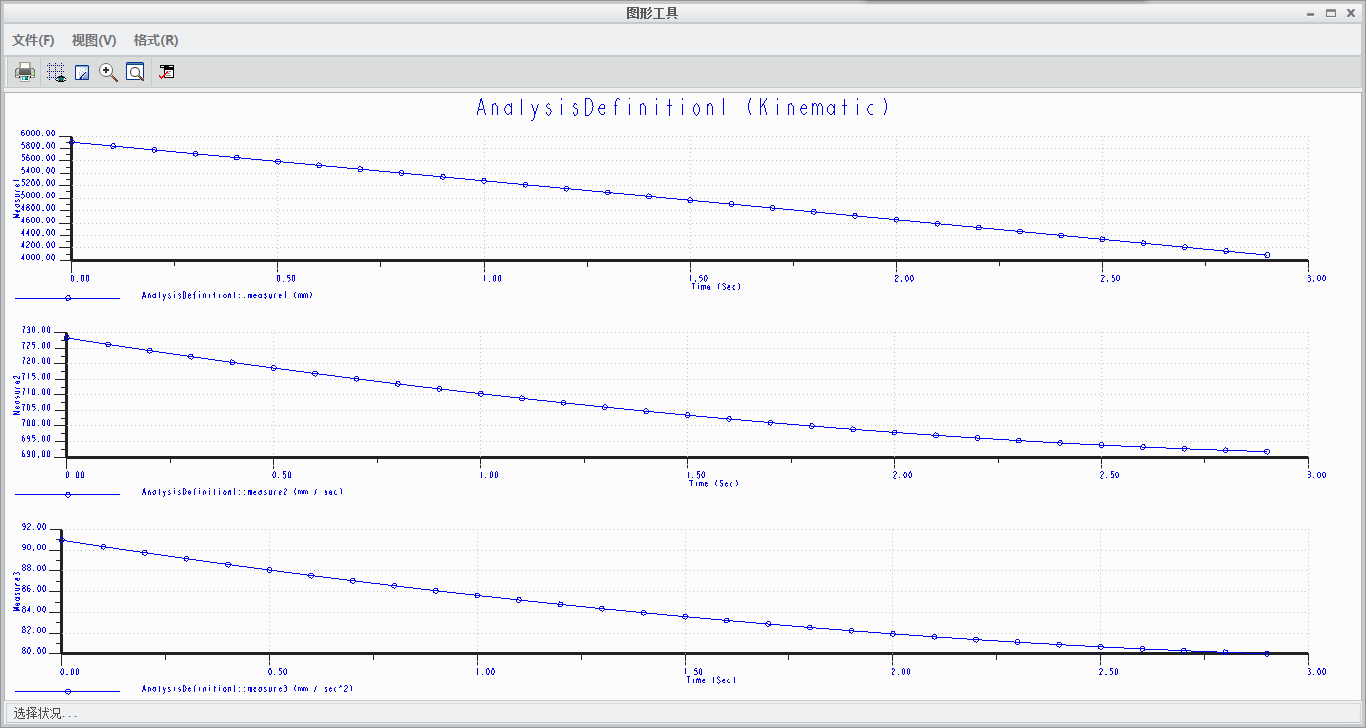The image size is (1366, 728).
Task: Open the 视图(V) menu
Action: click(94, 40)
